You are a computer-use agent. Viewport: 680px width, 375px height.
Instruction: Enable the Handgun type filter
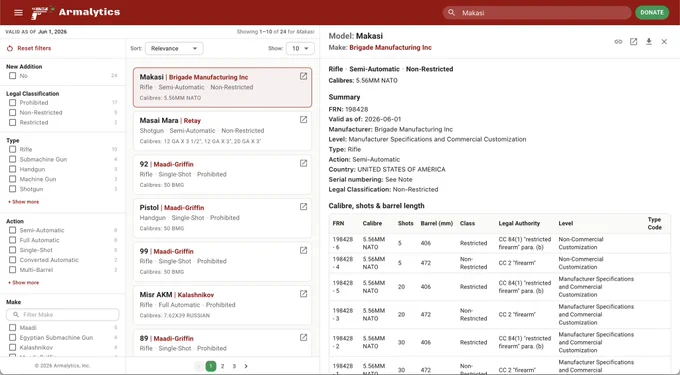click(x=13, y=170)
